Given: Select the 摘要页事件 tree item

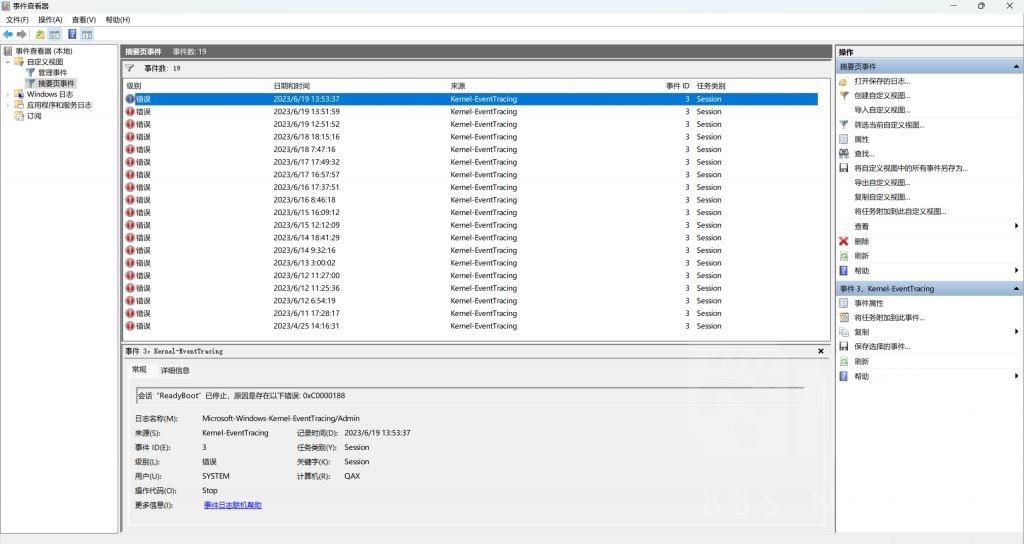Looking at the screenshot, I should [x=56, y=84].
